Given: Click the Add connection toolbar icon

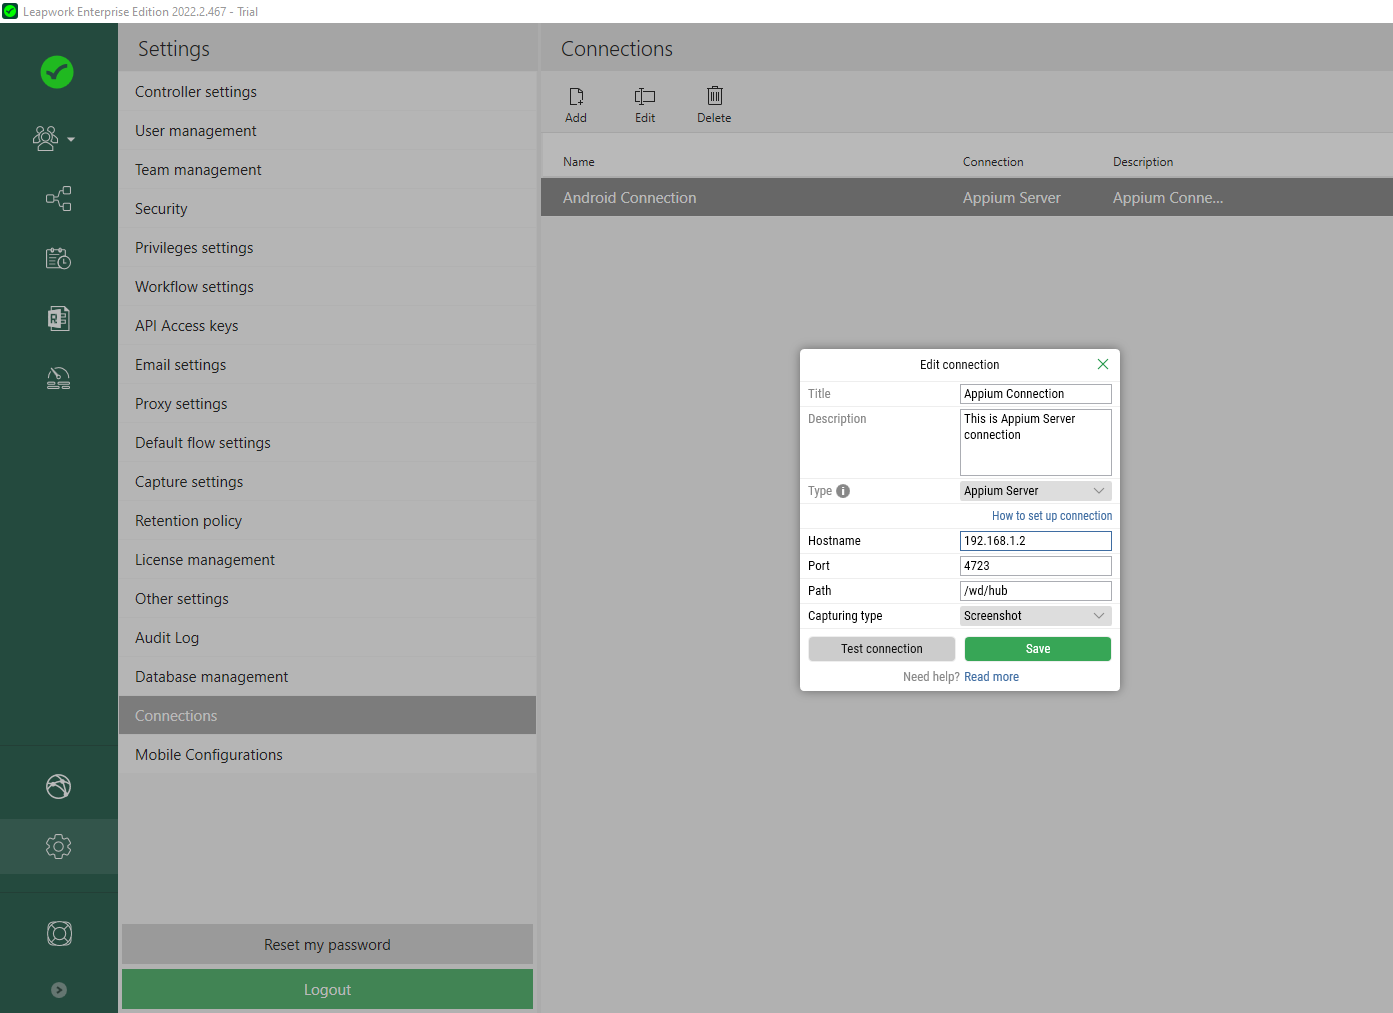Looking at the screenshot, I should [x=576, y=103].
